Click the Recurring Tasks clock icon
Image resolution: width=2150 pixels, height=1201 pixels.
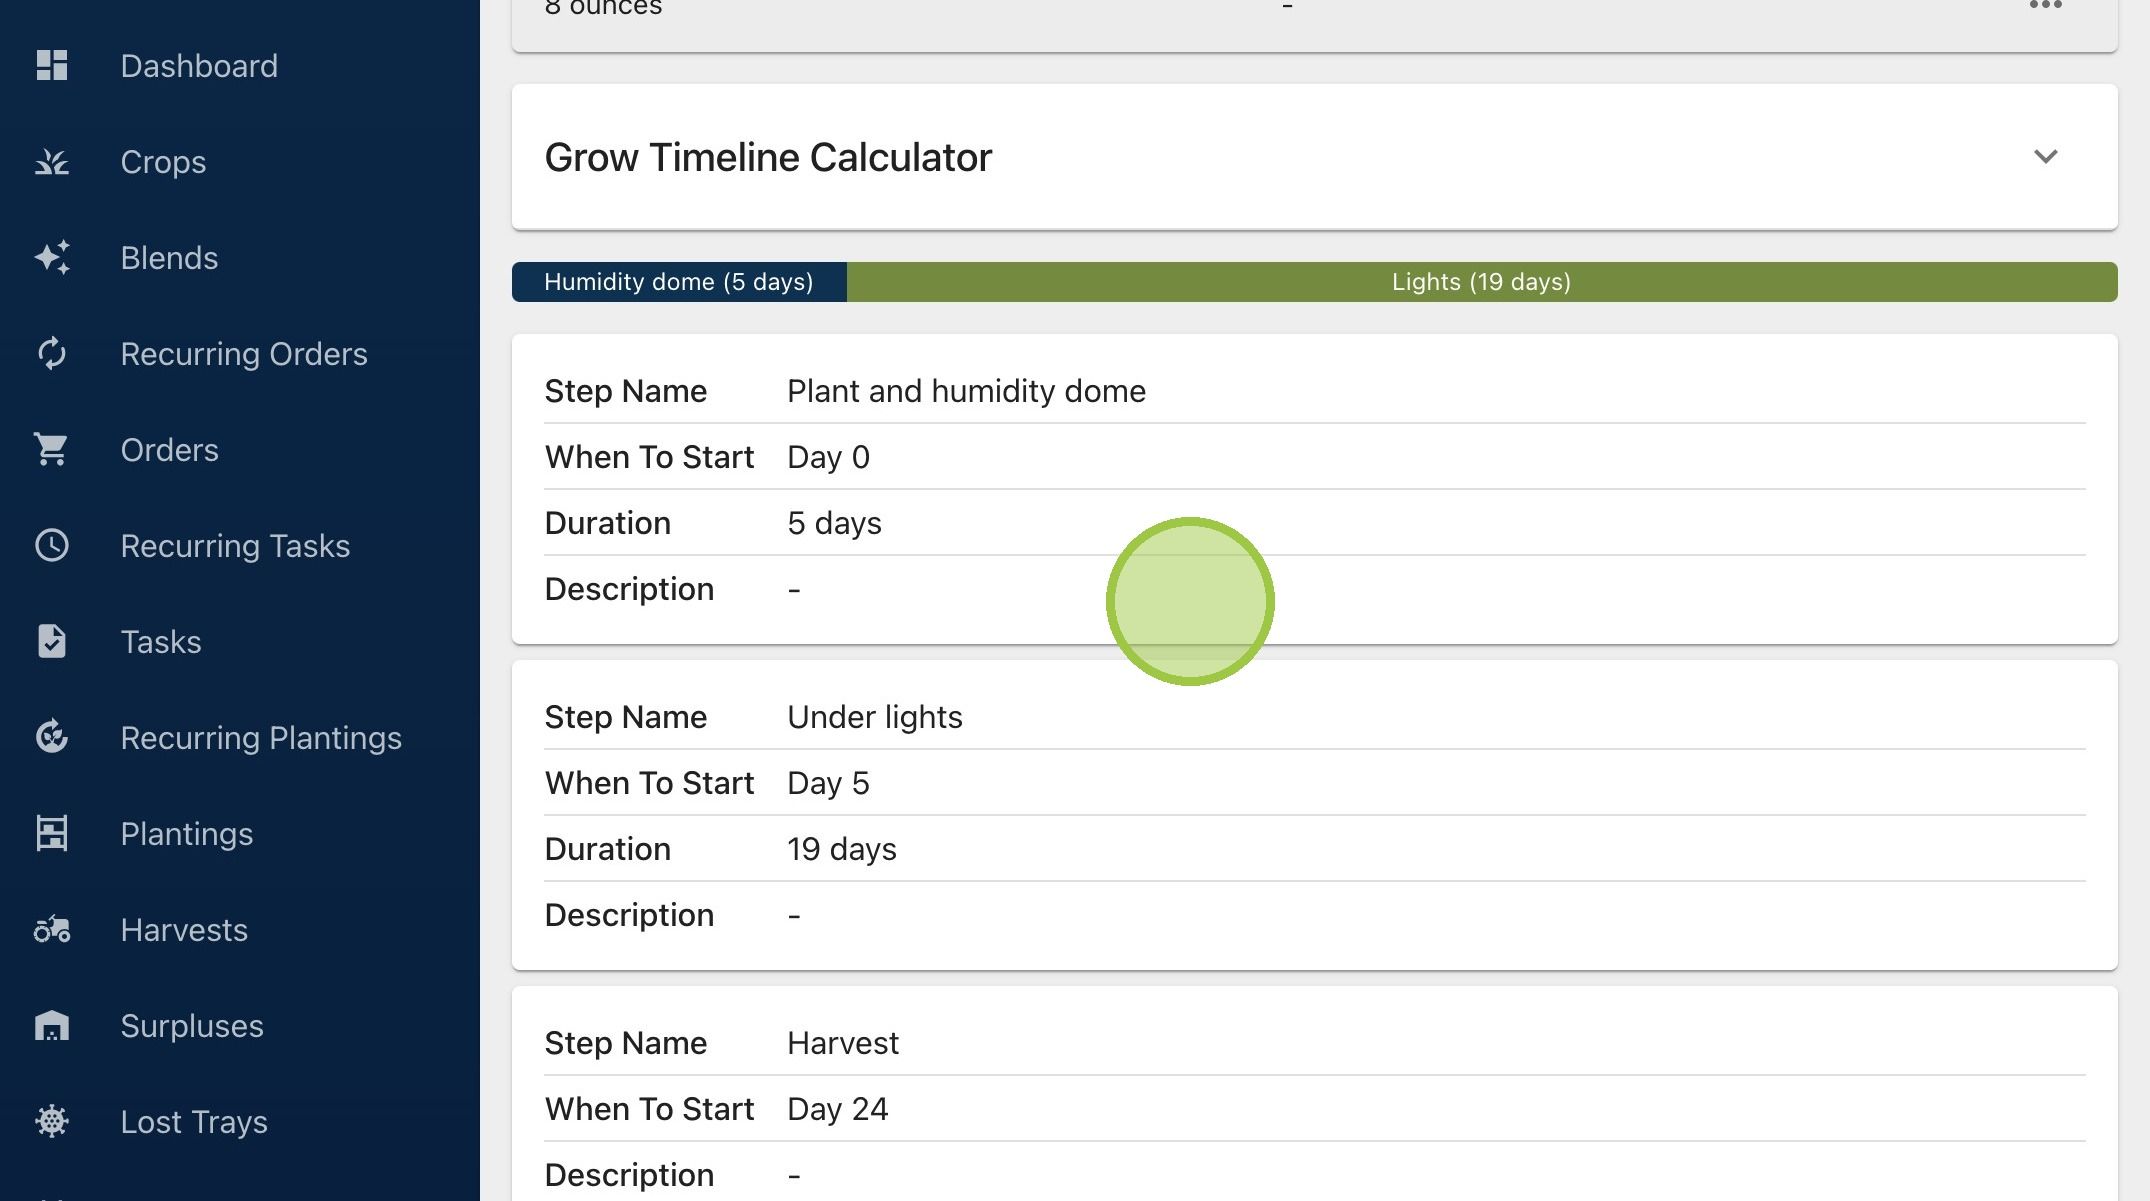point(52,545)
